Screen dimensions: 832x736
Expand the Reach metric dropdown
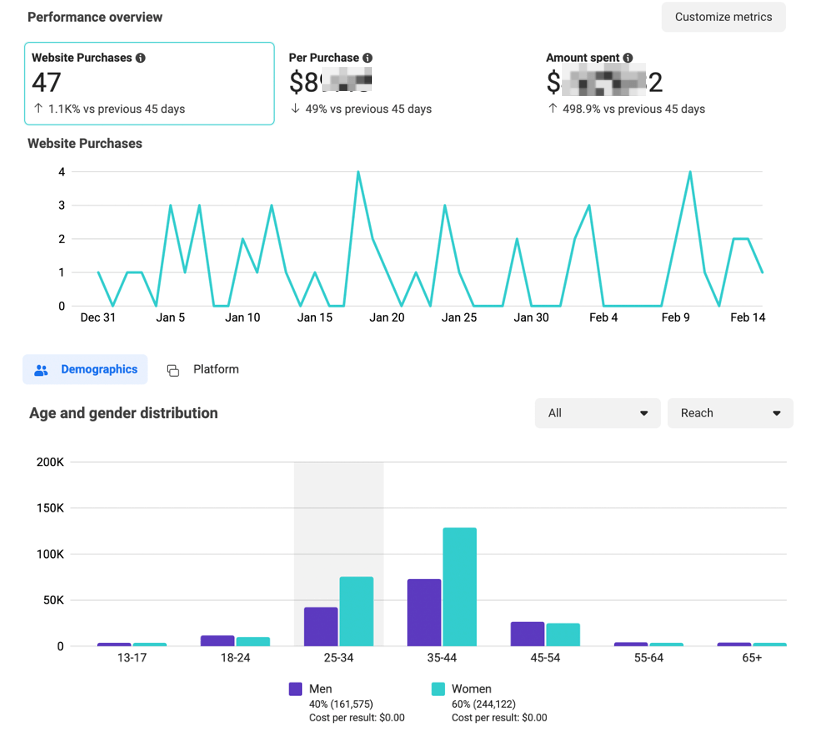coord(729,413)
